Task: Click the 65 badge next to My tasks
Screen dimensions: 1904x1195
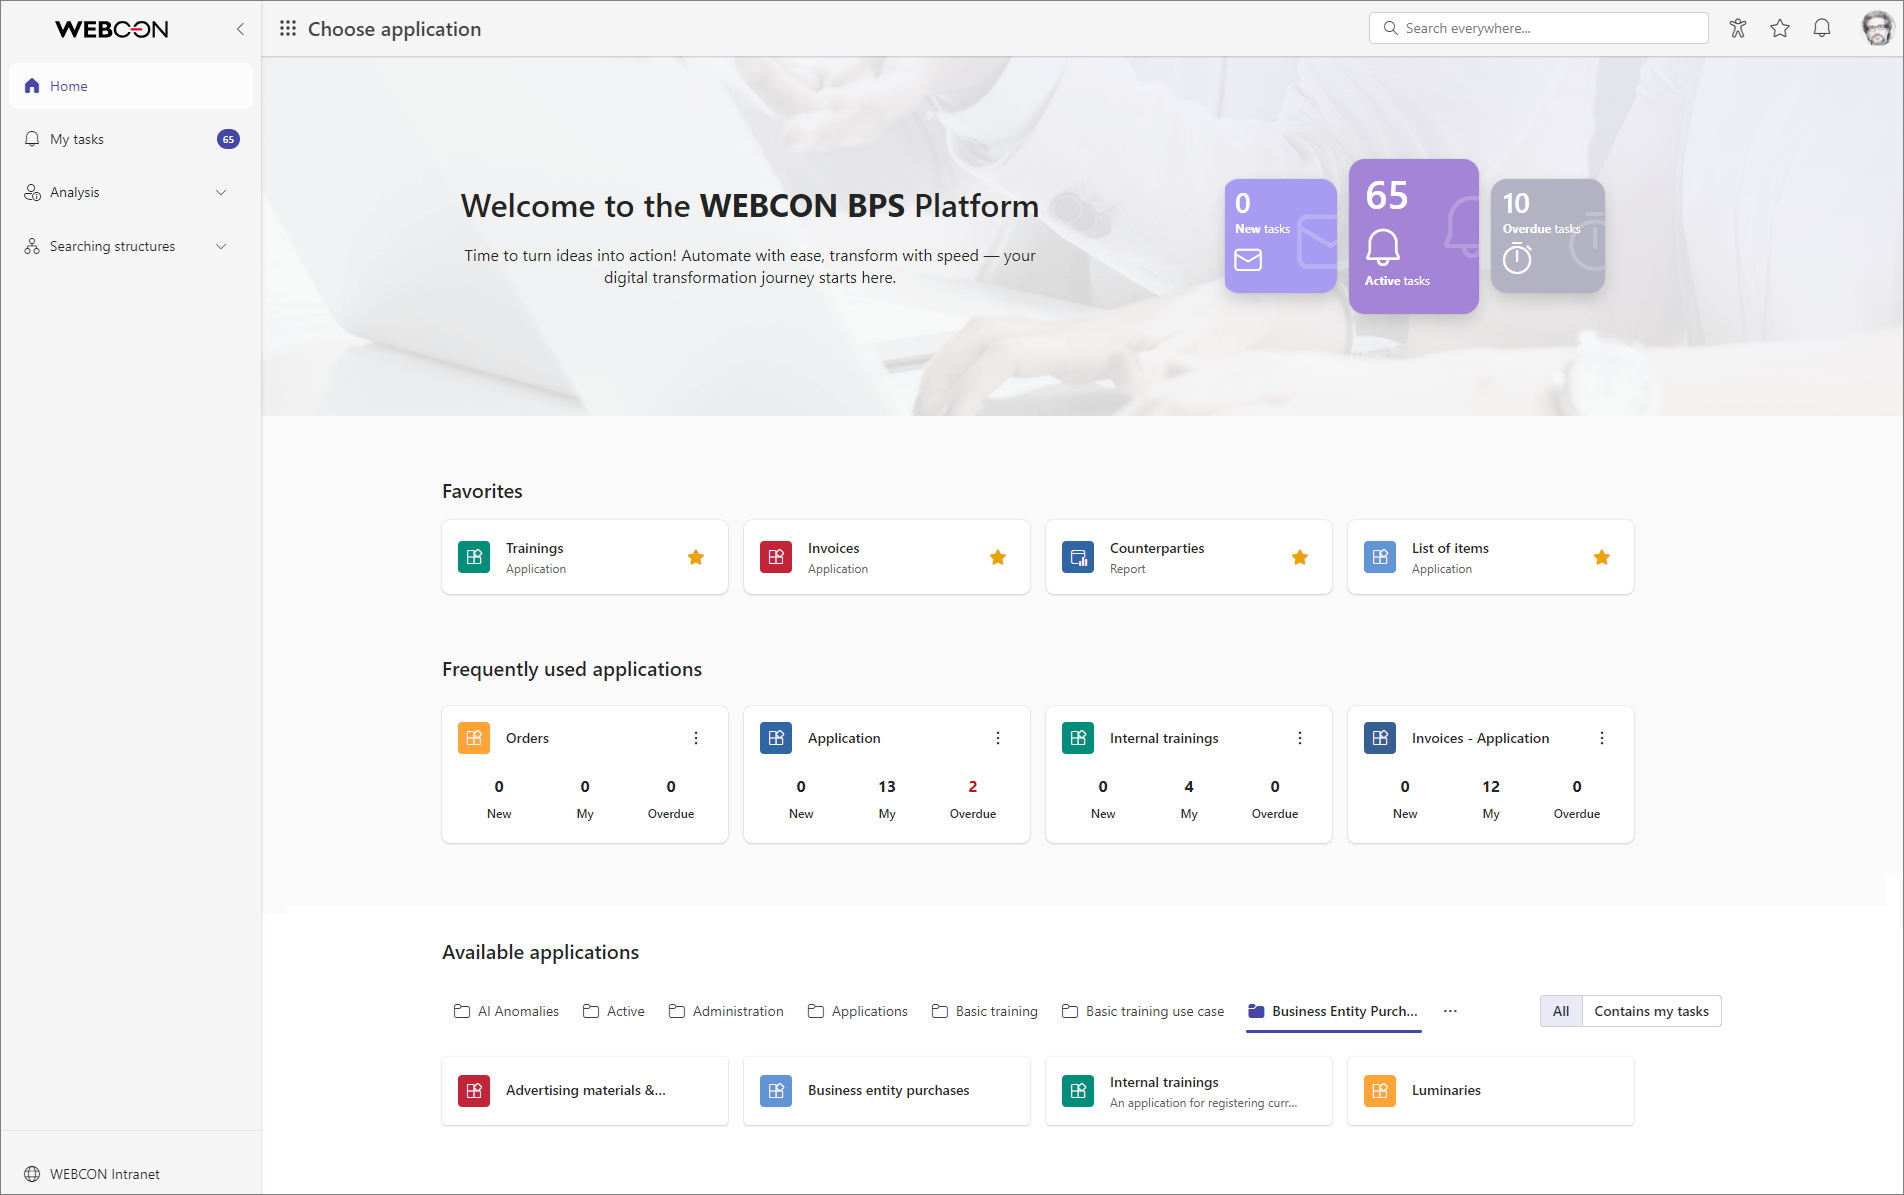Action: point(228,139)
